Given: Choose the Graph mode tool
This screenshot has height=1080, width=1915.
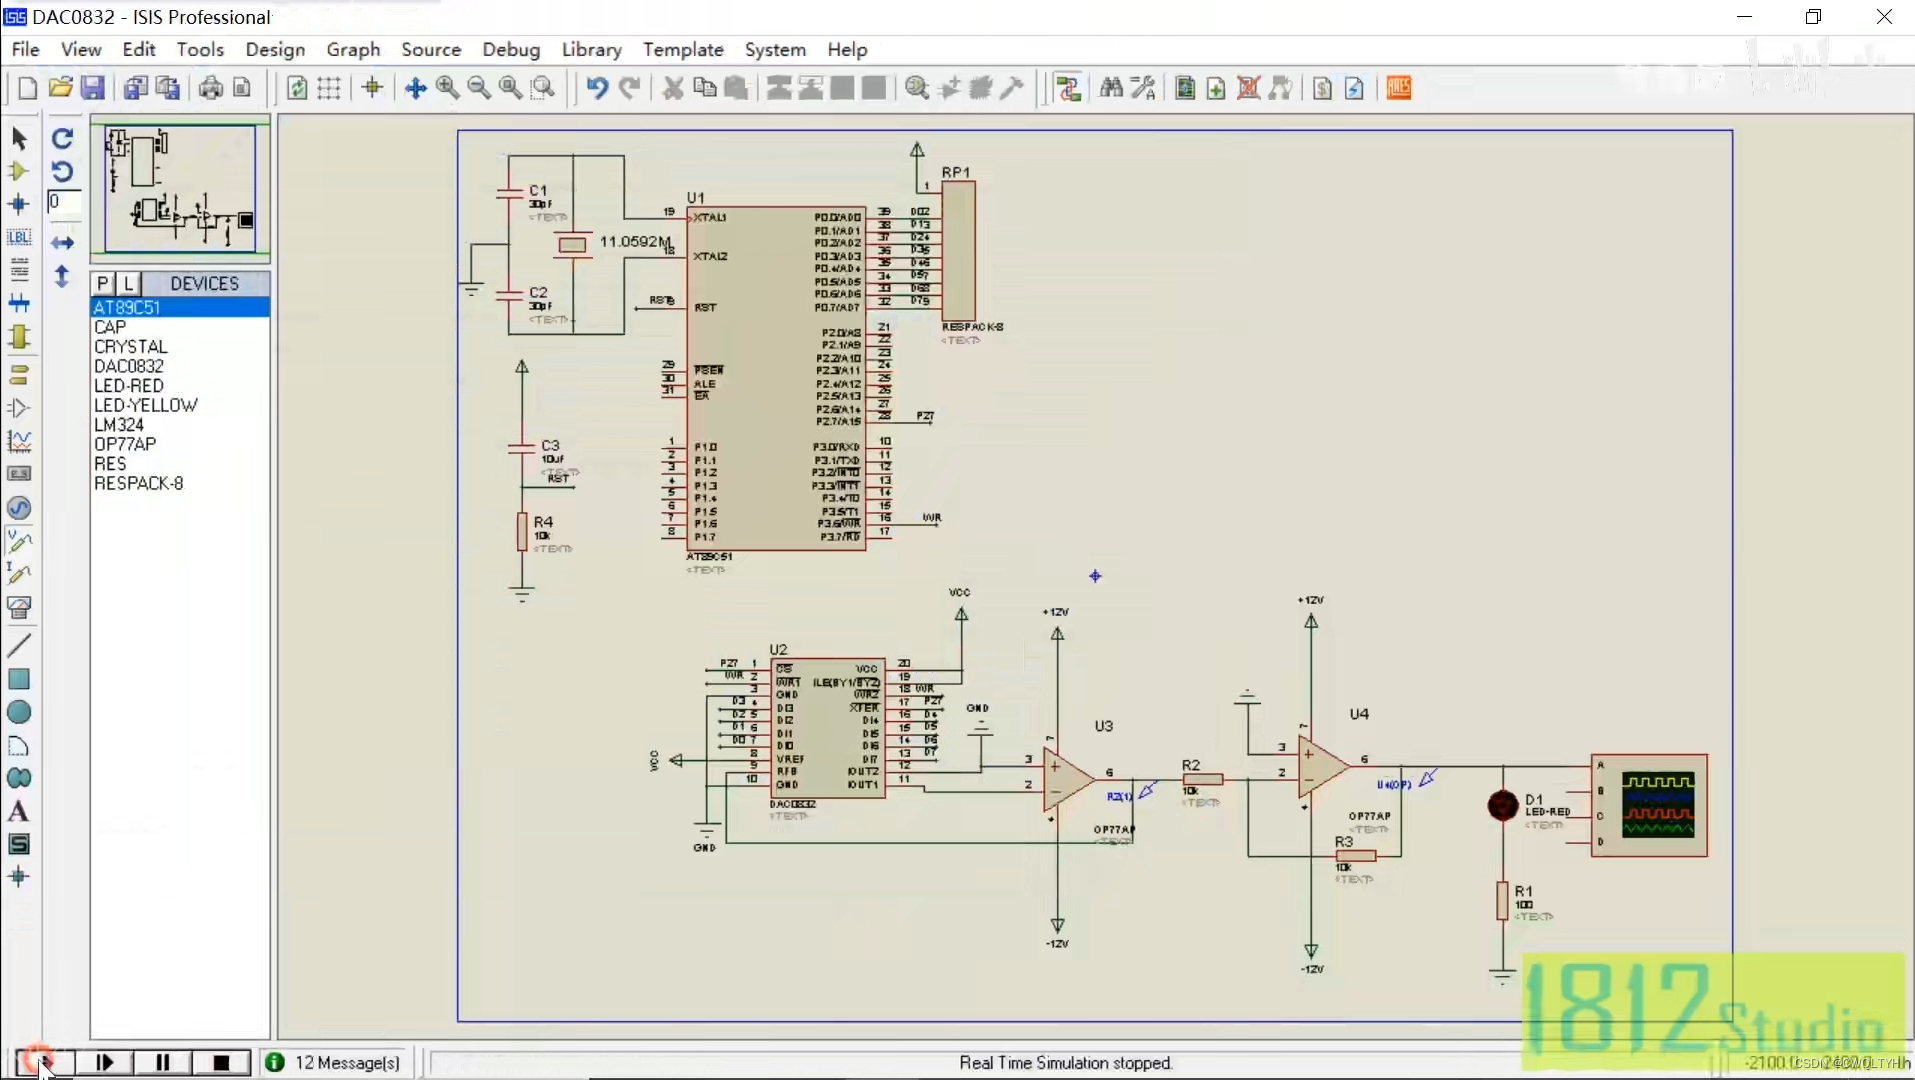Looking at the screenshot, I should (x=19, y=441).
